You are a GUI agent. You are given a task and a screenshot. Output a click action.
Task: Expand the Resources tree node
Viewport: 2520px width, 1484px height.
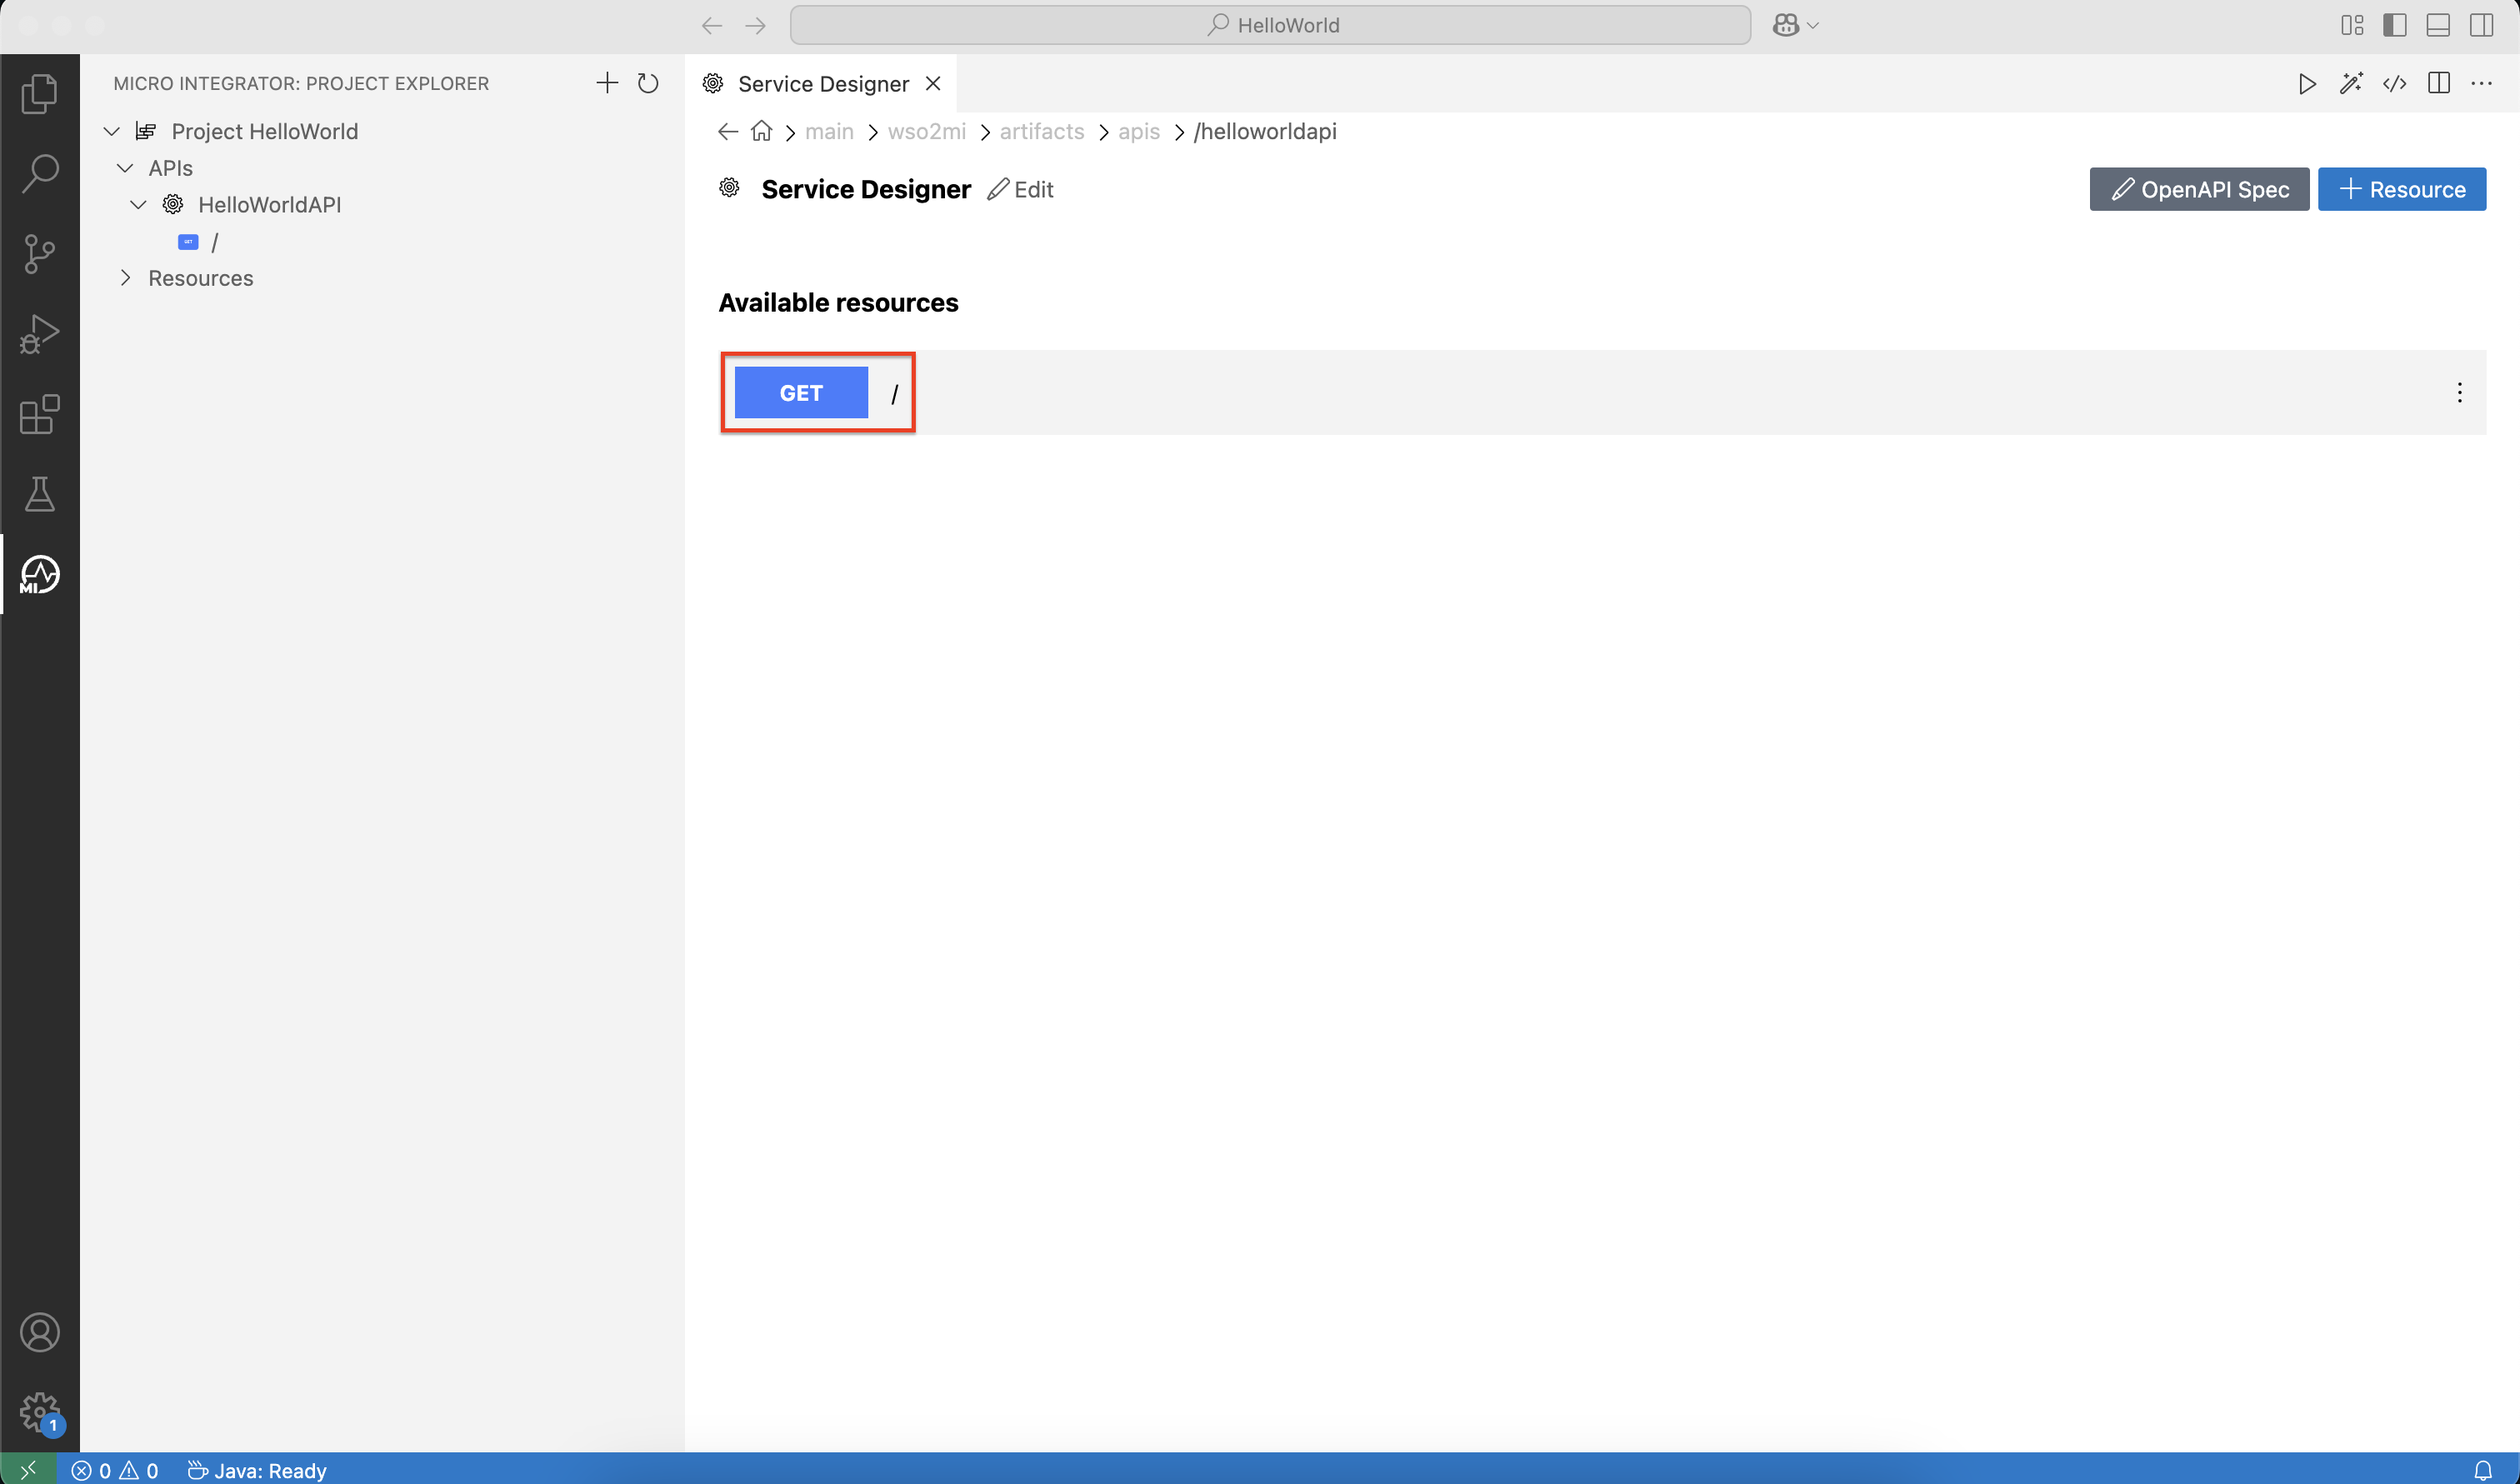125,278
